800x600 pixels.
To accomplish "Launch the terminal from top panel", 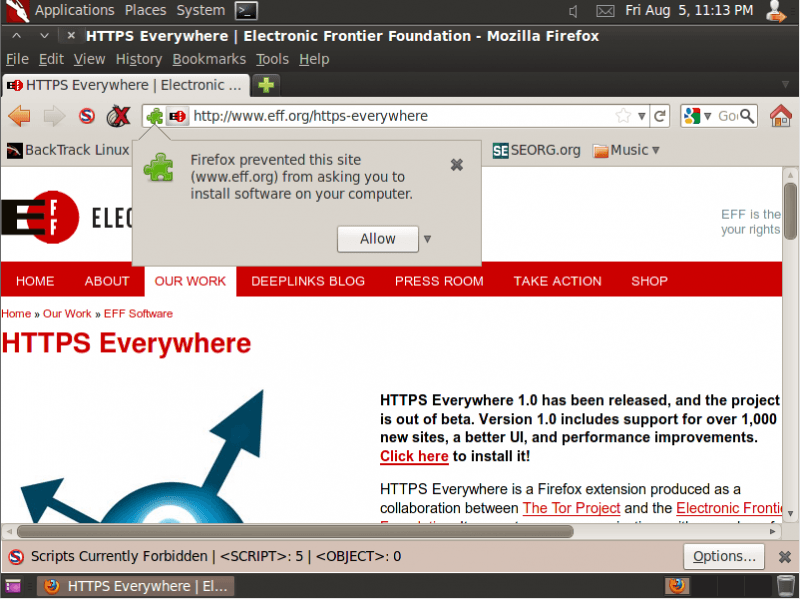I will coord(246,11).
